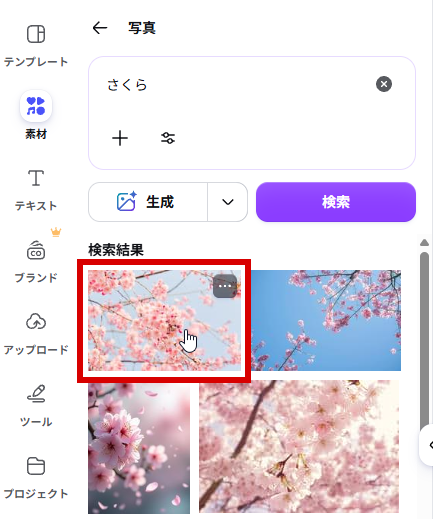
Task: Open the three-dot menu on first photo
Action: 225,286
